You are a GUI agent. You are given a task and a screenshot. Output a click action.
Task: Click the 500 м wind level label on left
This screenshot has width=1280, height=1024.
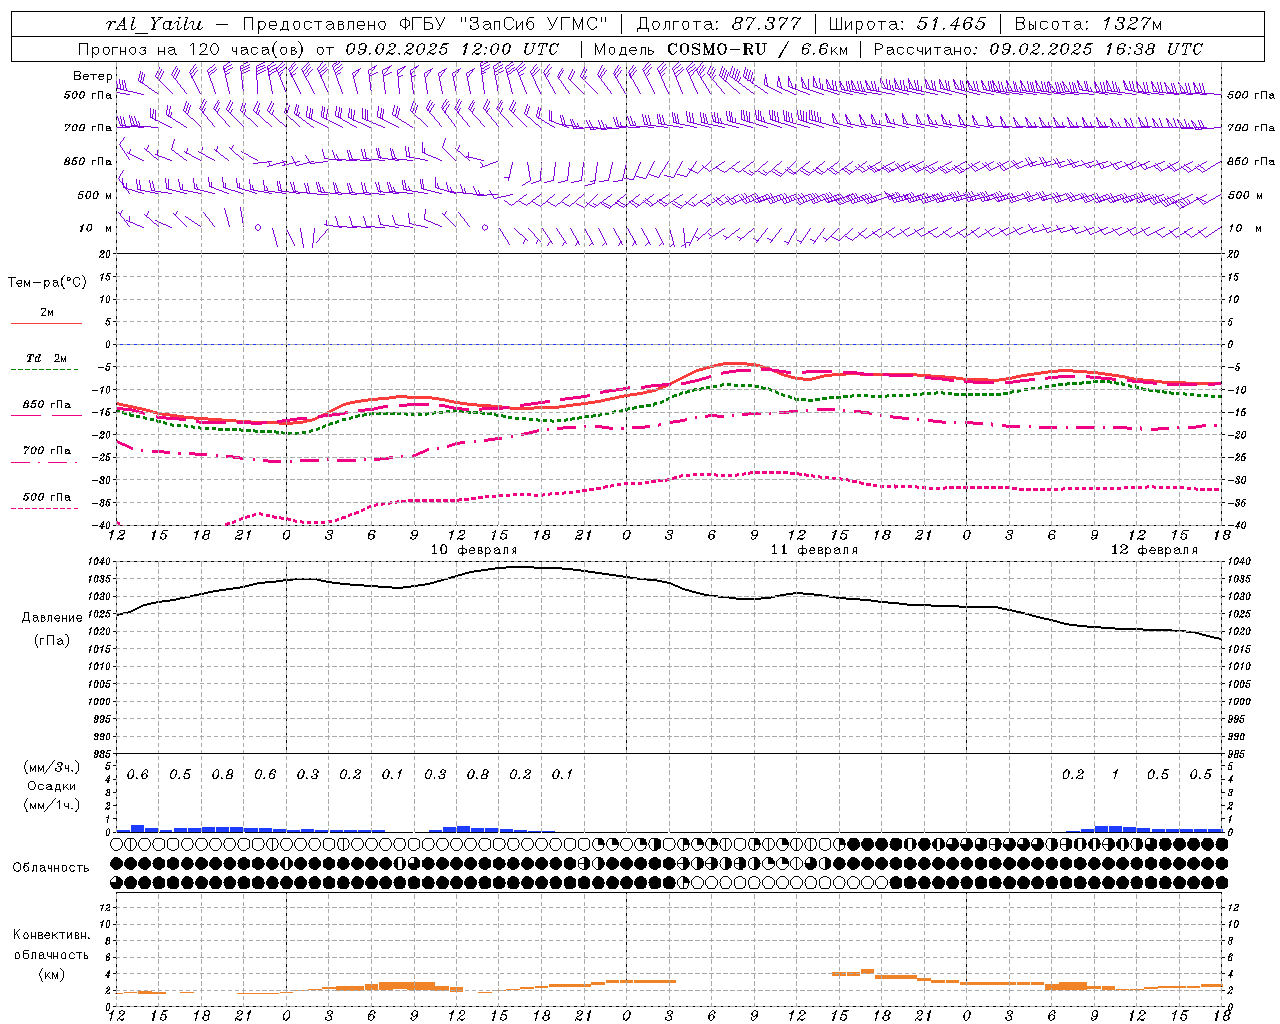coord(94,195)
